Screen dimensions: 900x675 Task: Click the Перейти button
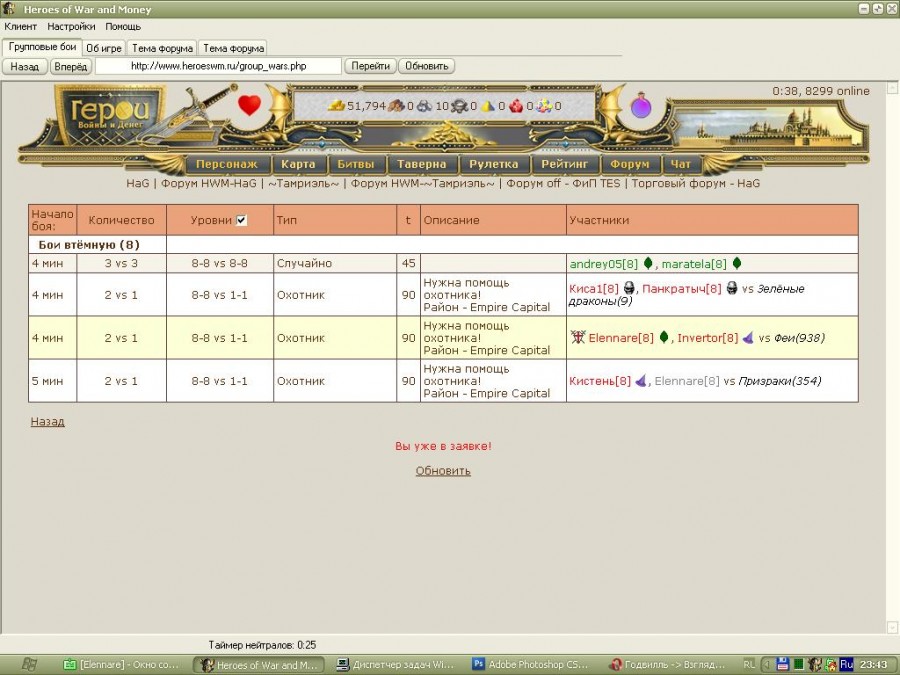click(370, 66)
